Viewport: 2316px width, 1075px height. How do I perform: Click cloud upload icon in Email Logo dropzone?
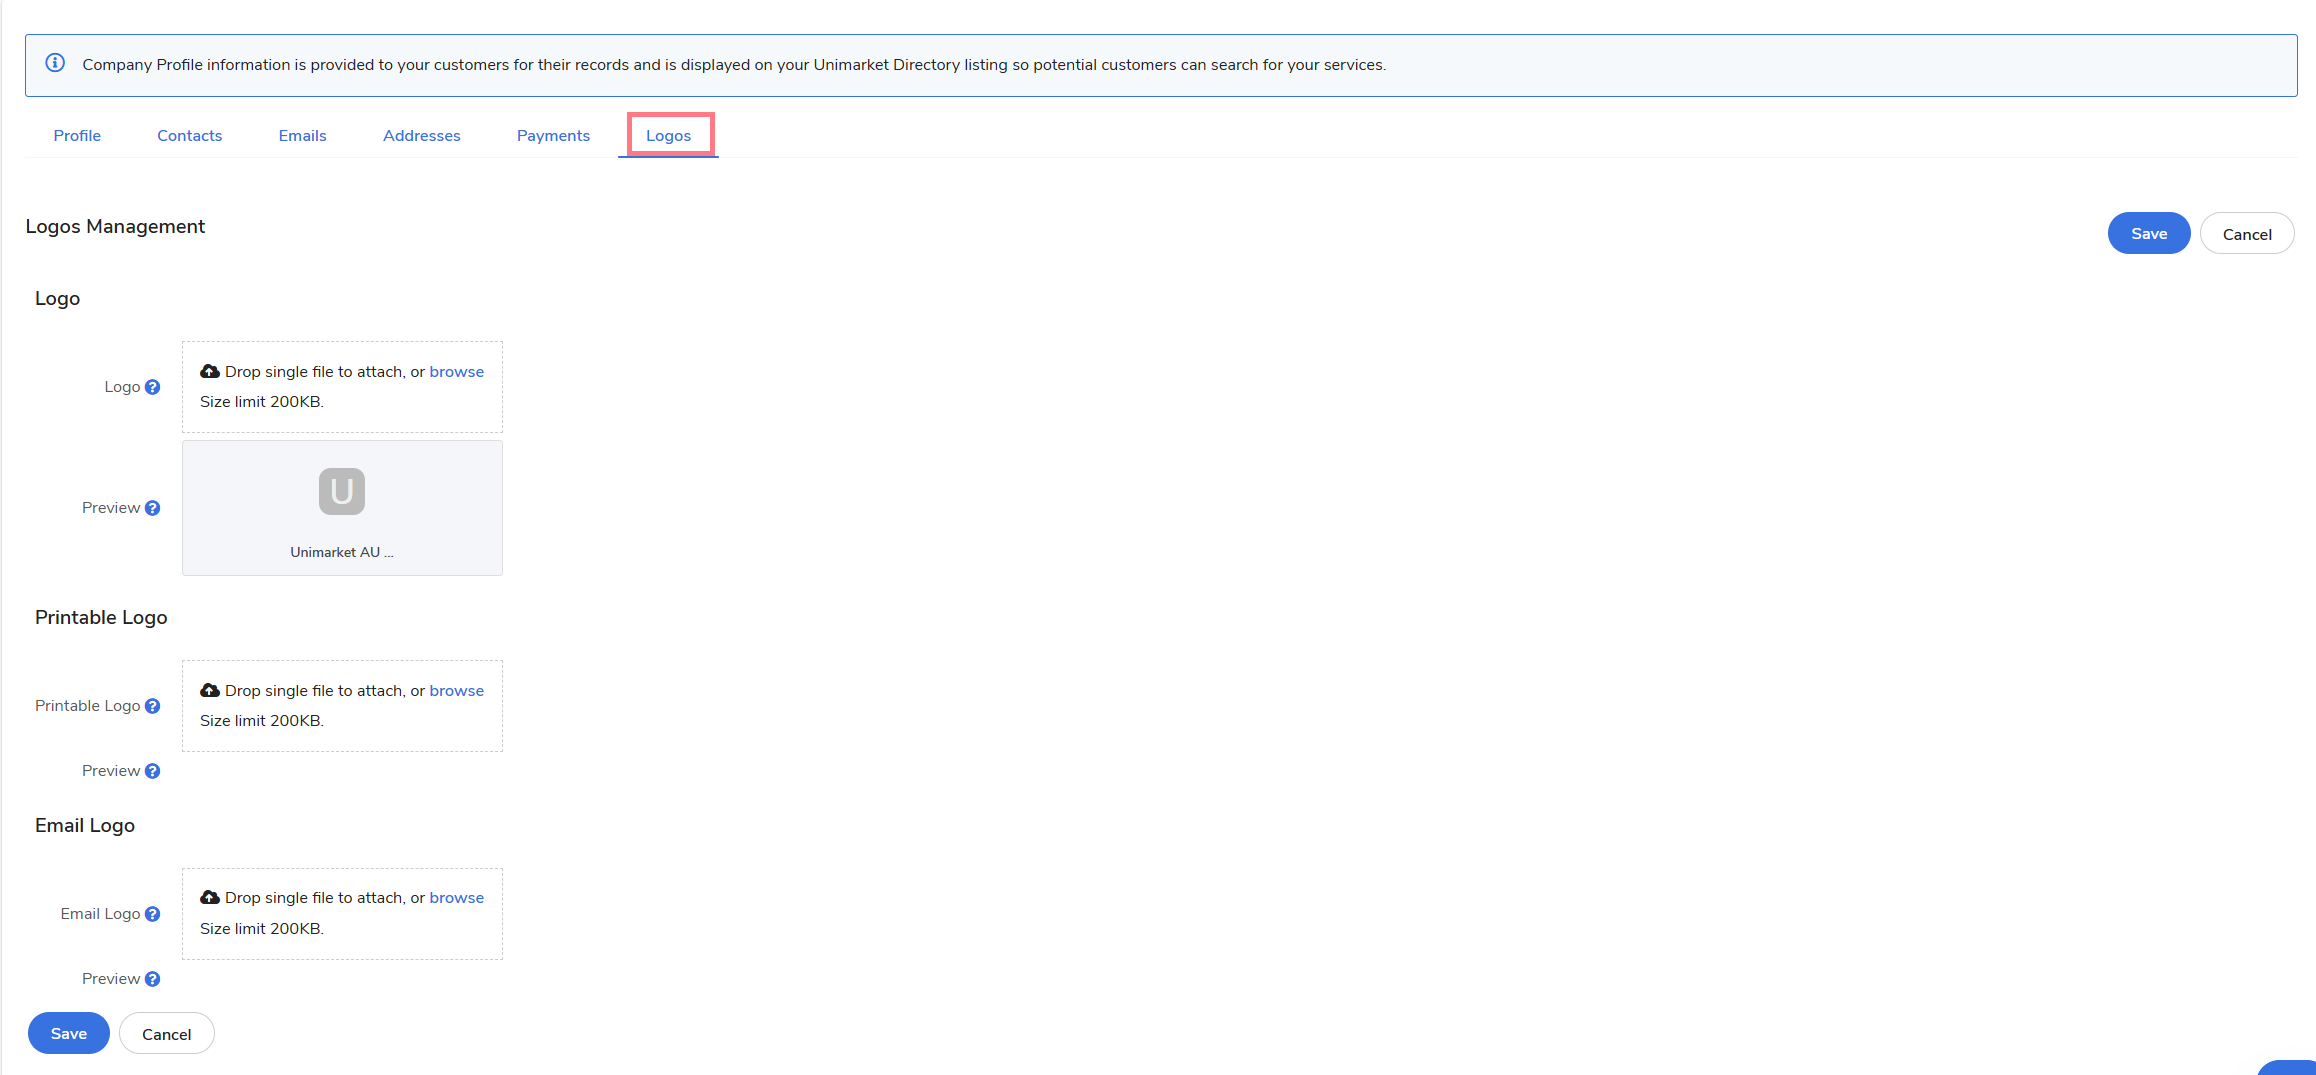(x=210, y=898)
